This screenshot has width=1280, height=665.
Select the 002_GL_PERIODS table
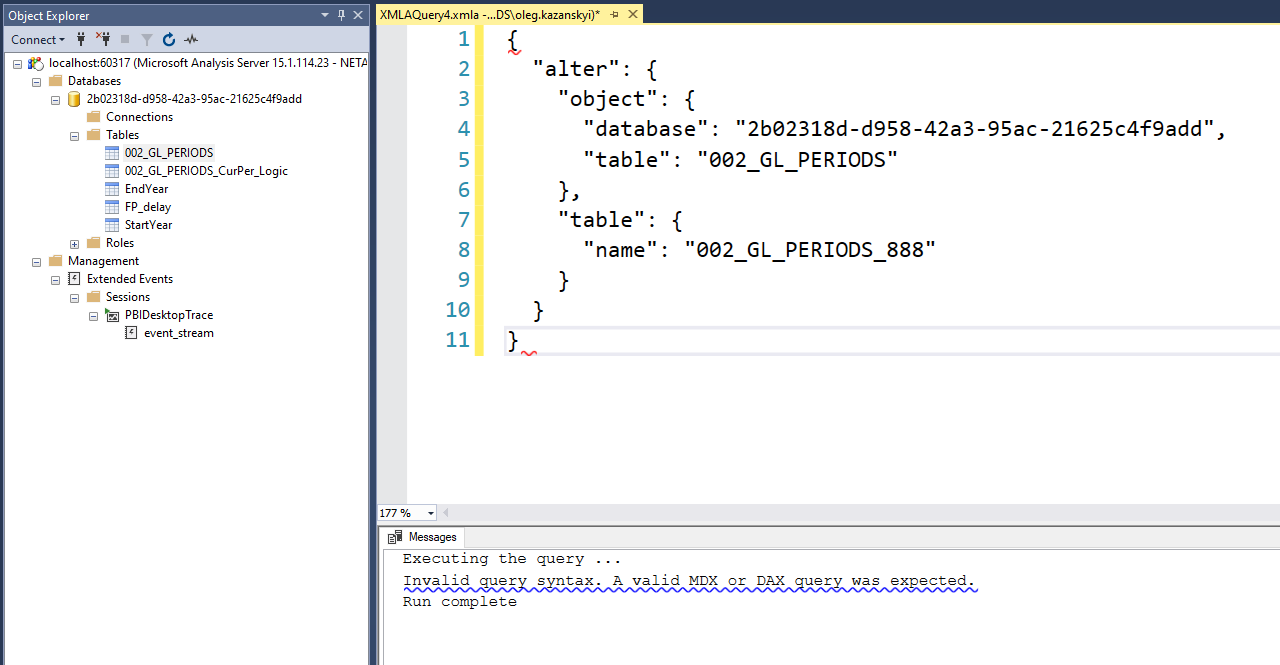click(x=168, y=152)
